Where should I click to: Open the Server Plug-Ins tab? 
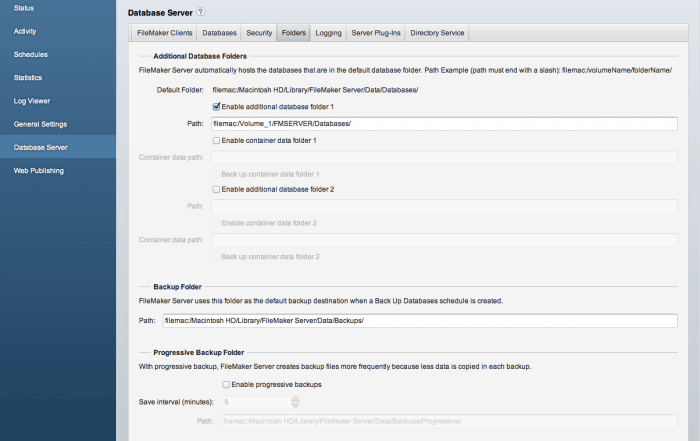pos(376,33)
